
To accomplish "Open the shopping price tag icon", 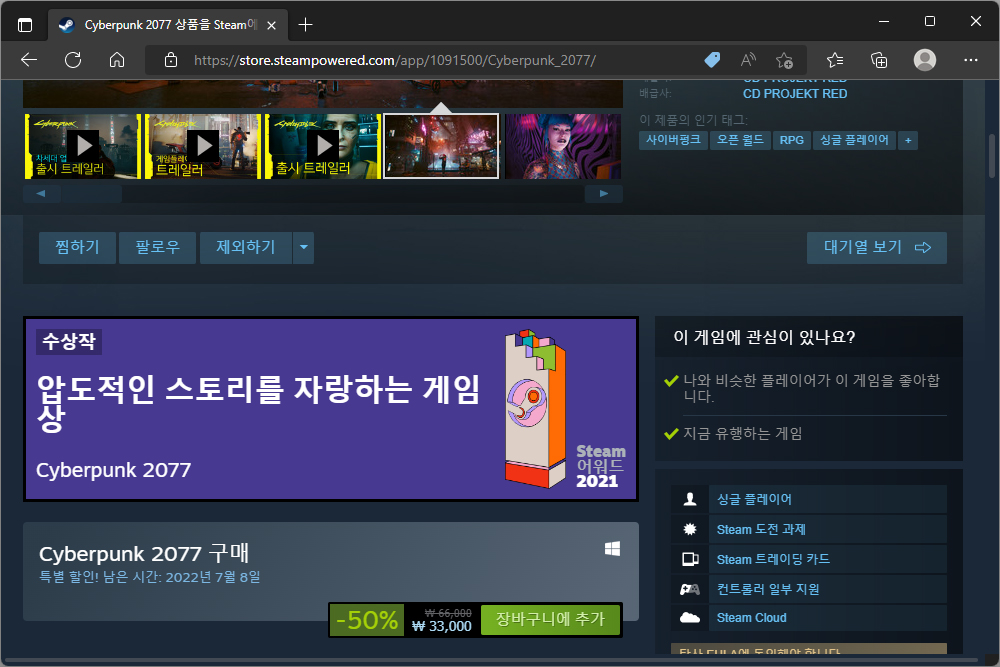I will [712, 60].
